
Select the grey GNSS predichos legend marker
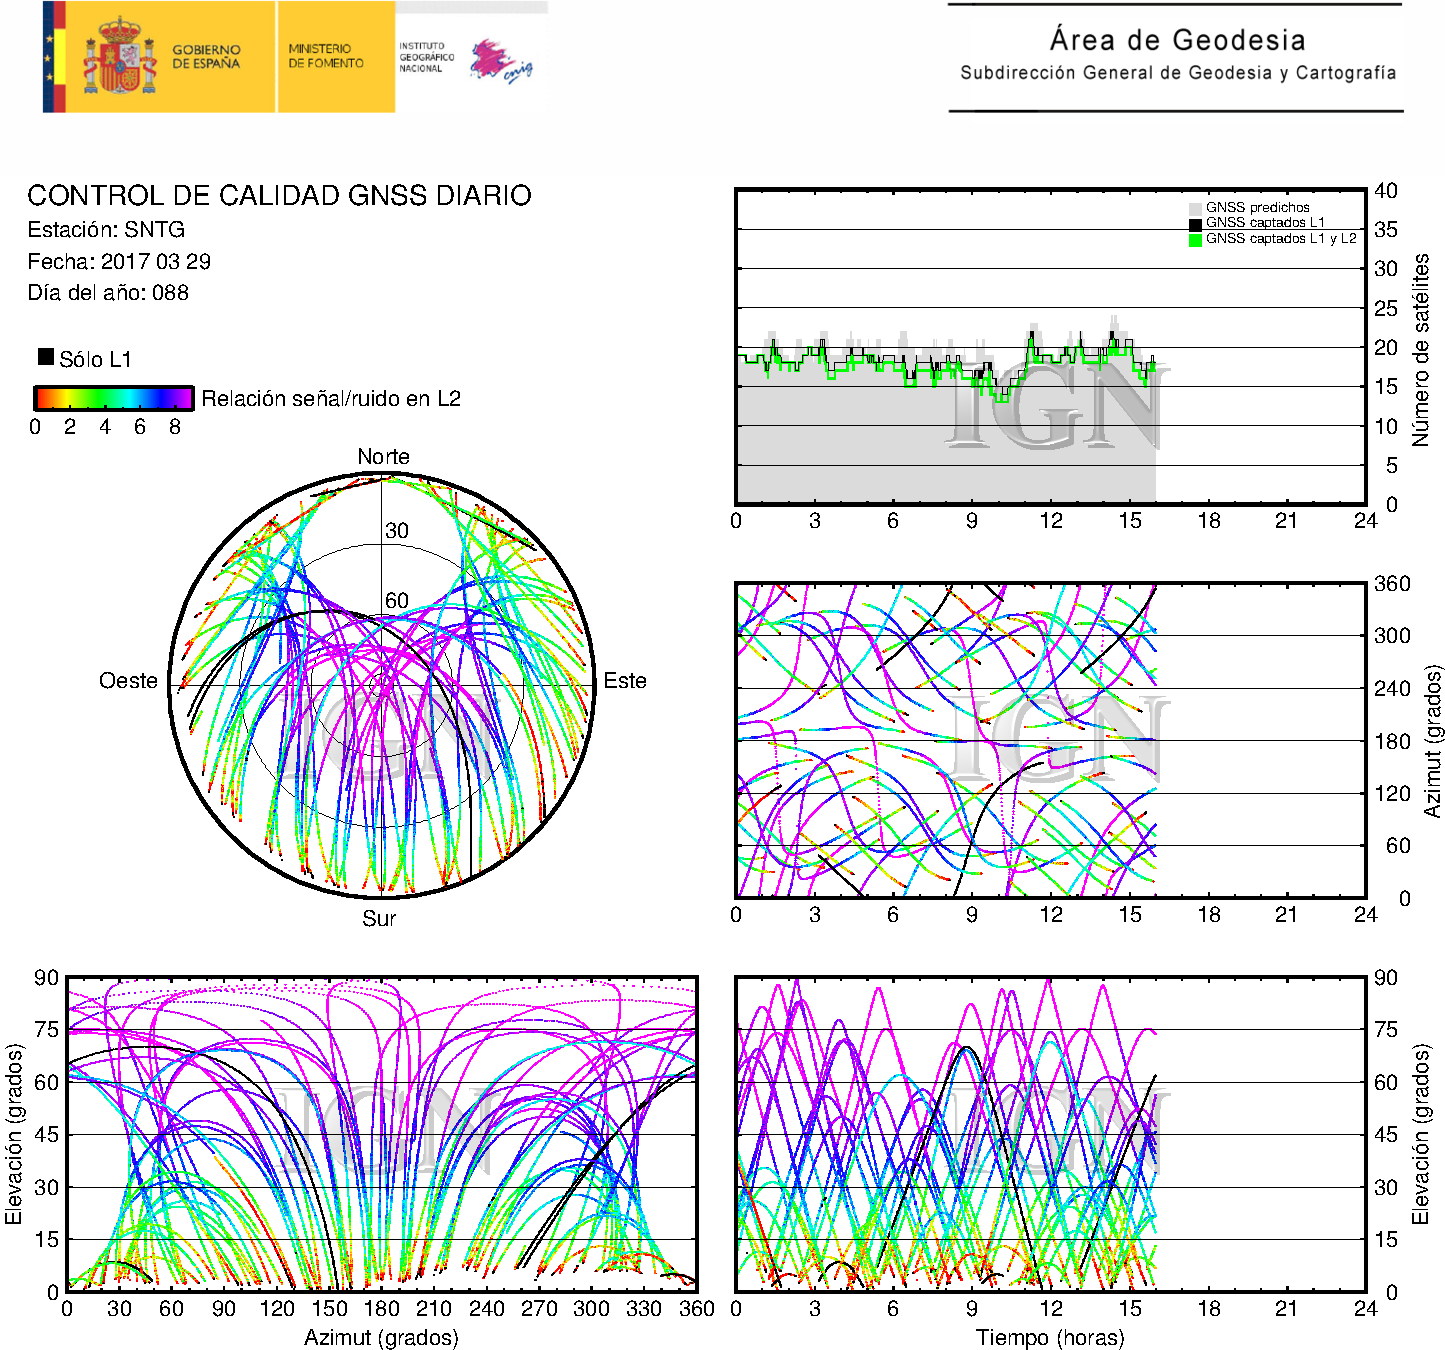click(1195, 208)
